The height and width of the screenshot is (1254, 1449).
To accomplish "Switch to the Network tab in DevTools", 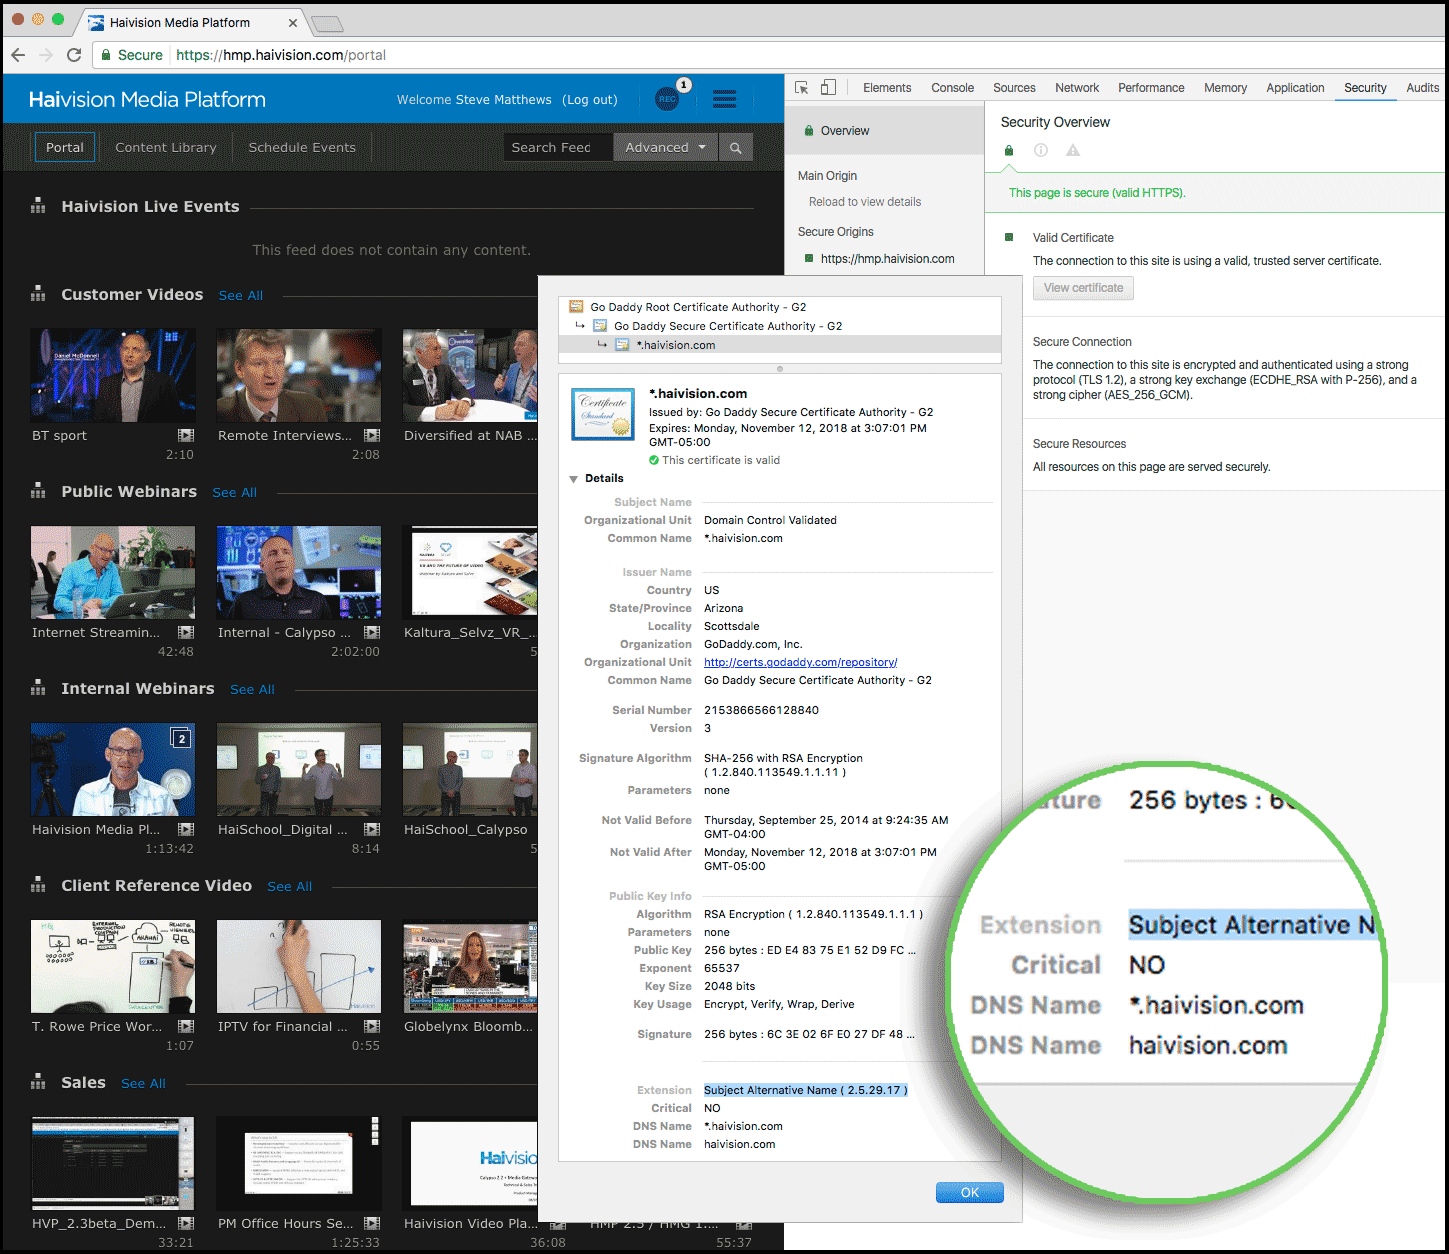I will (x=1076, y=88).
